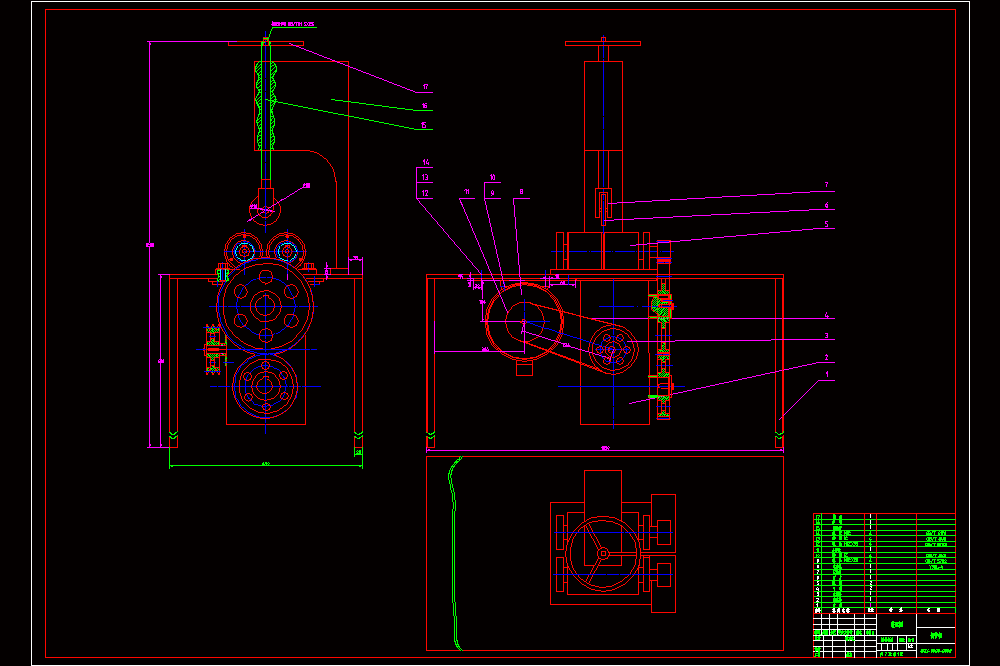Select the large upper gear in left view
Viewport: 1000px width, 666px height.
tap(265, 306)
